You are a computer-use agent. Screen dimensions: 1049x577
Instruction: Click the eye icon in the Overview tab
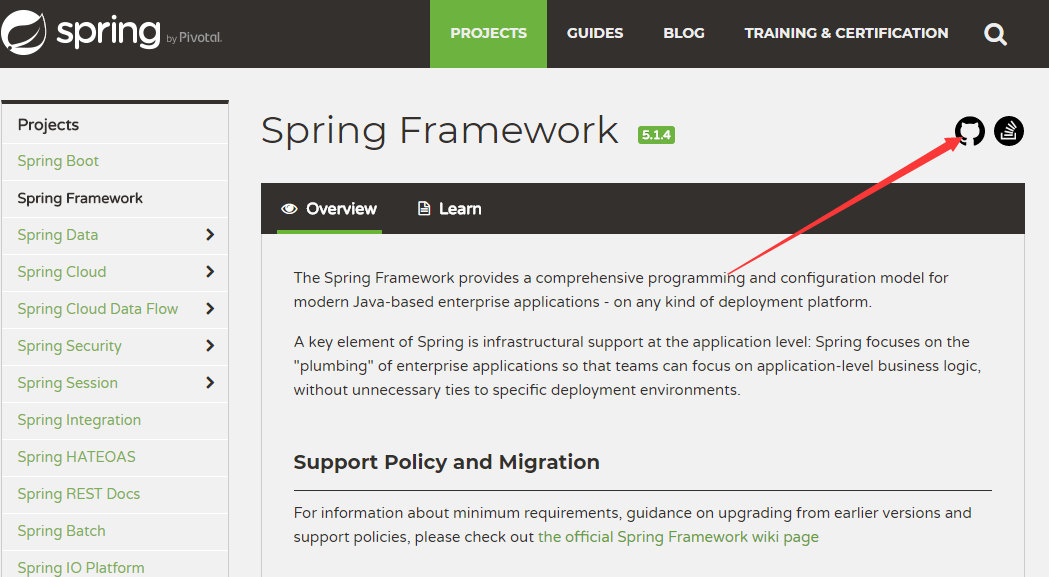[289, 209]
